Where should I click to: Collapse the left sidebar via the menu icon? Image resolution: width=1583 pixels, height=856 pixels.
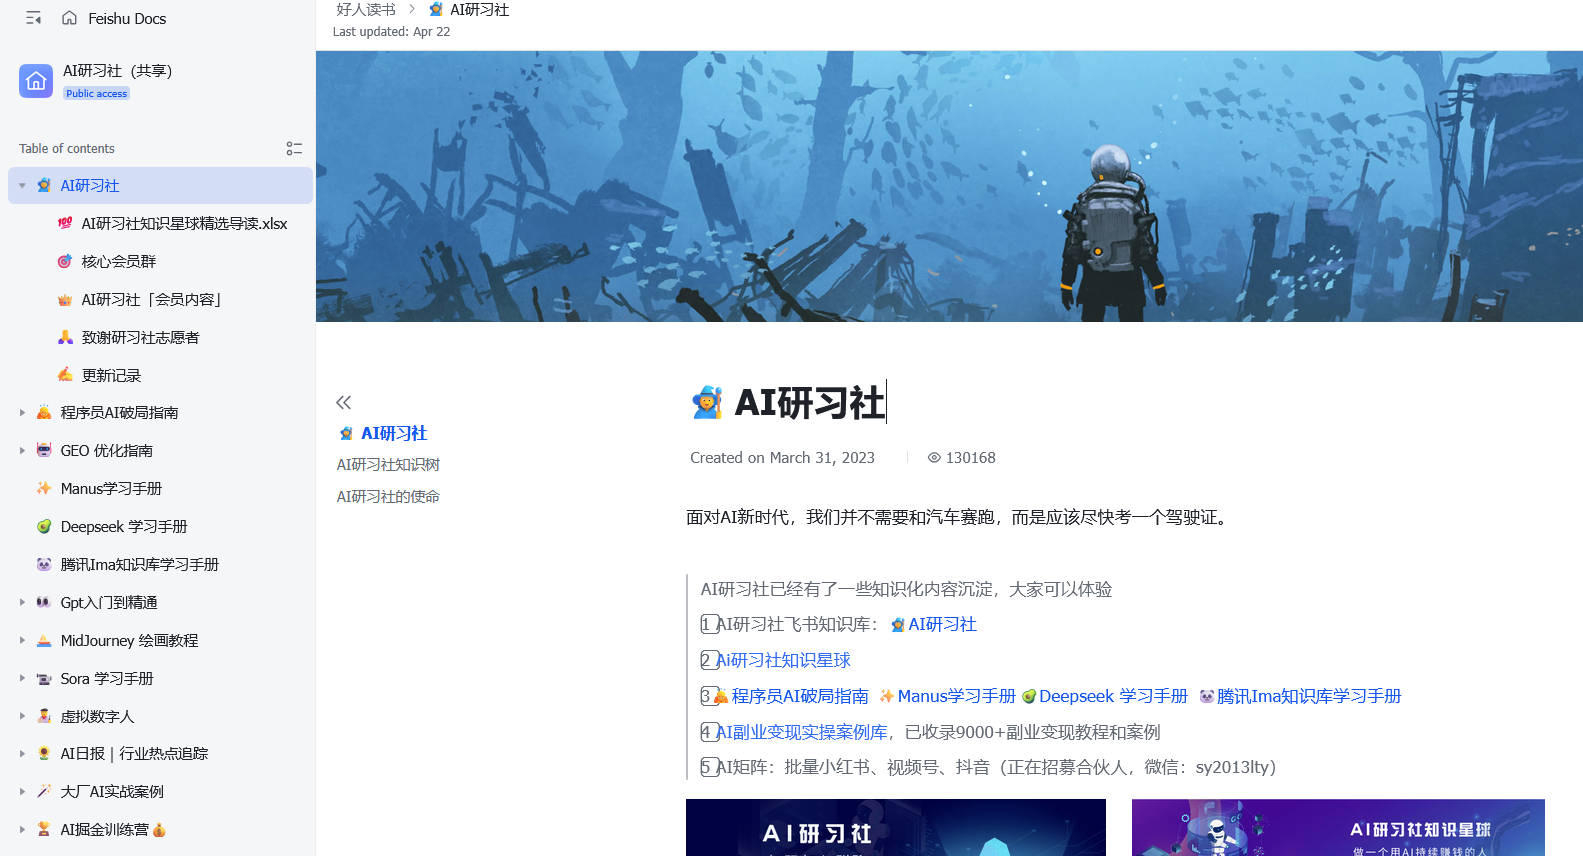(x=33, y=18)
